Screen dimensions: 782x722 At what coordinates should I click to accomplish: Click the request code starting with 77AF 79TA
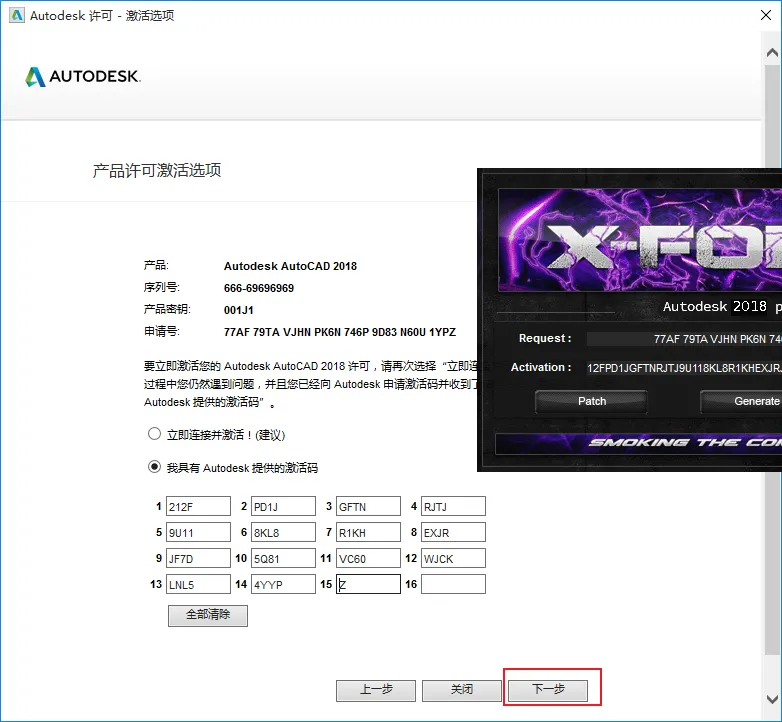click(340, 332)
